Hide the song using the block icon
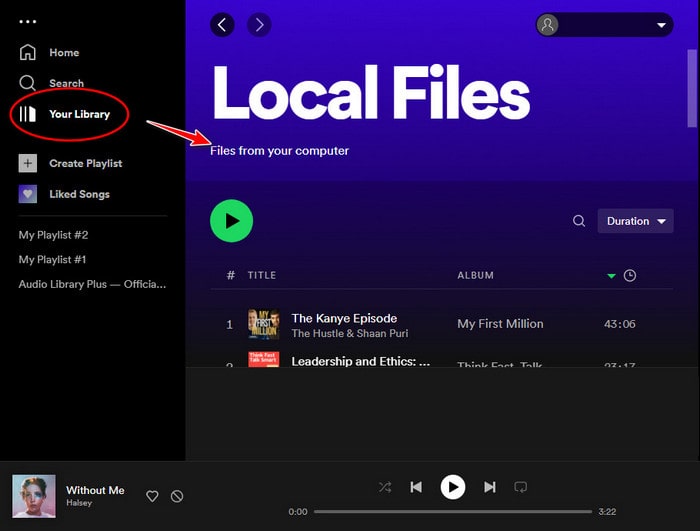 pyautogui.click(x=177, y=496)
